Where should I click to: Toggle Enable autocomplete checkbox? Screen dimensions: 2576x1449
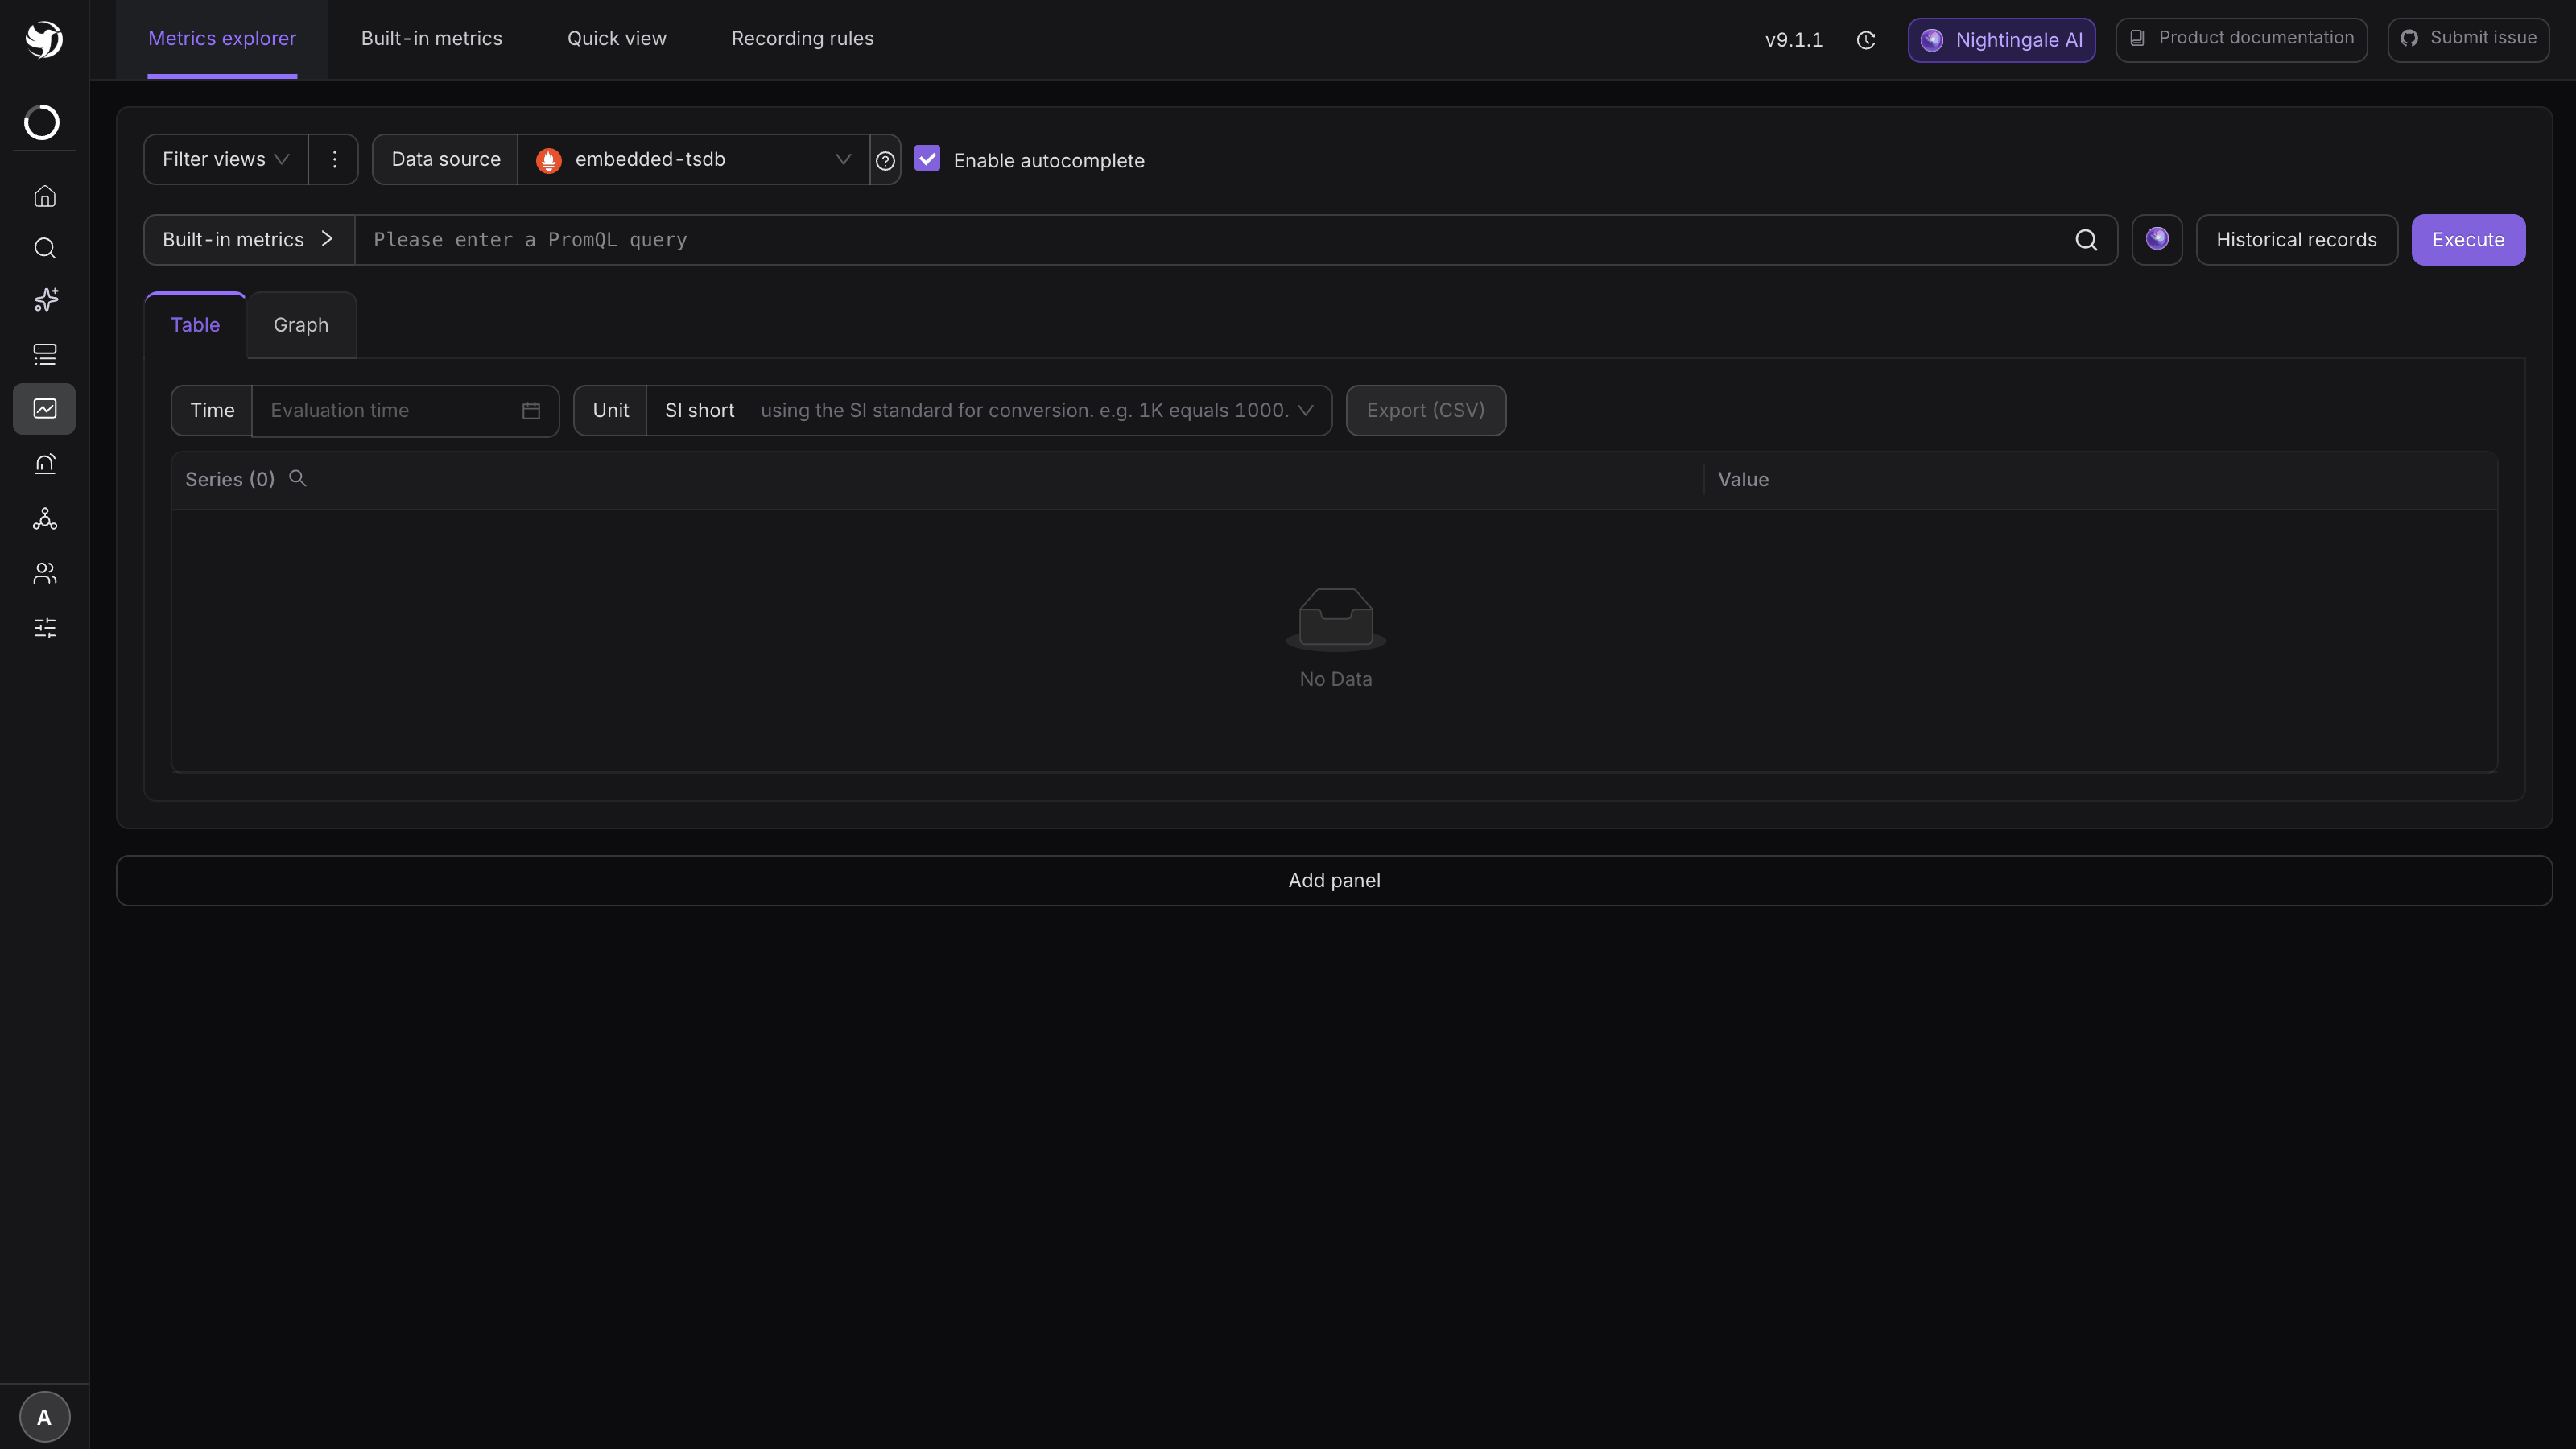[927, 159]
